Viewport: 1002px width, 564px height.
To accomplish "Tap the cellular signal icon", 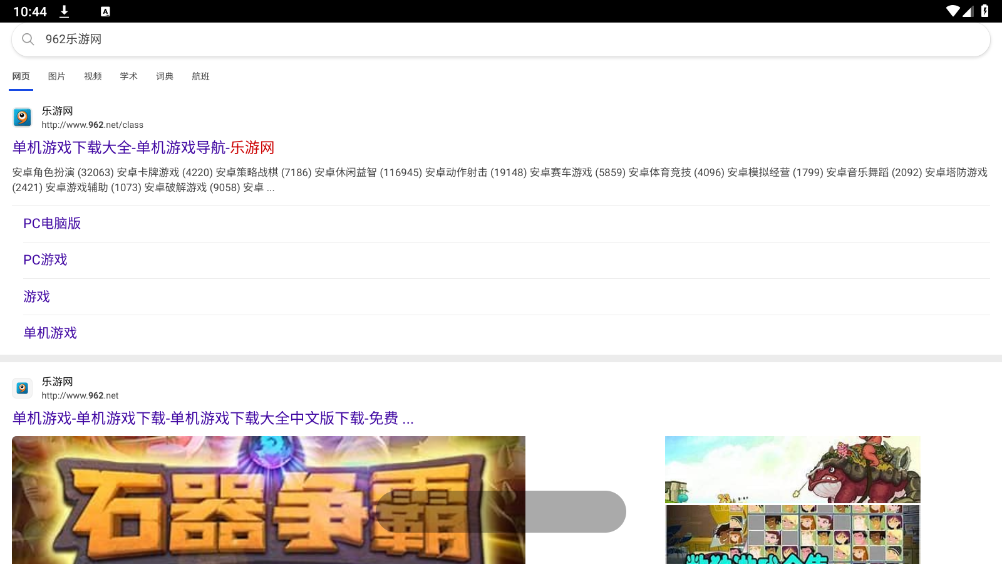I will point(967,11).
